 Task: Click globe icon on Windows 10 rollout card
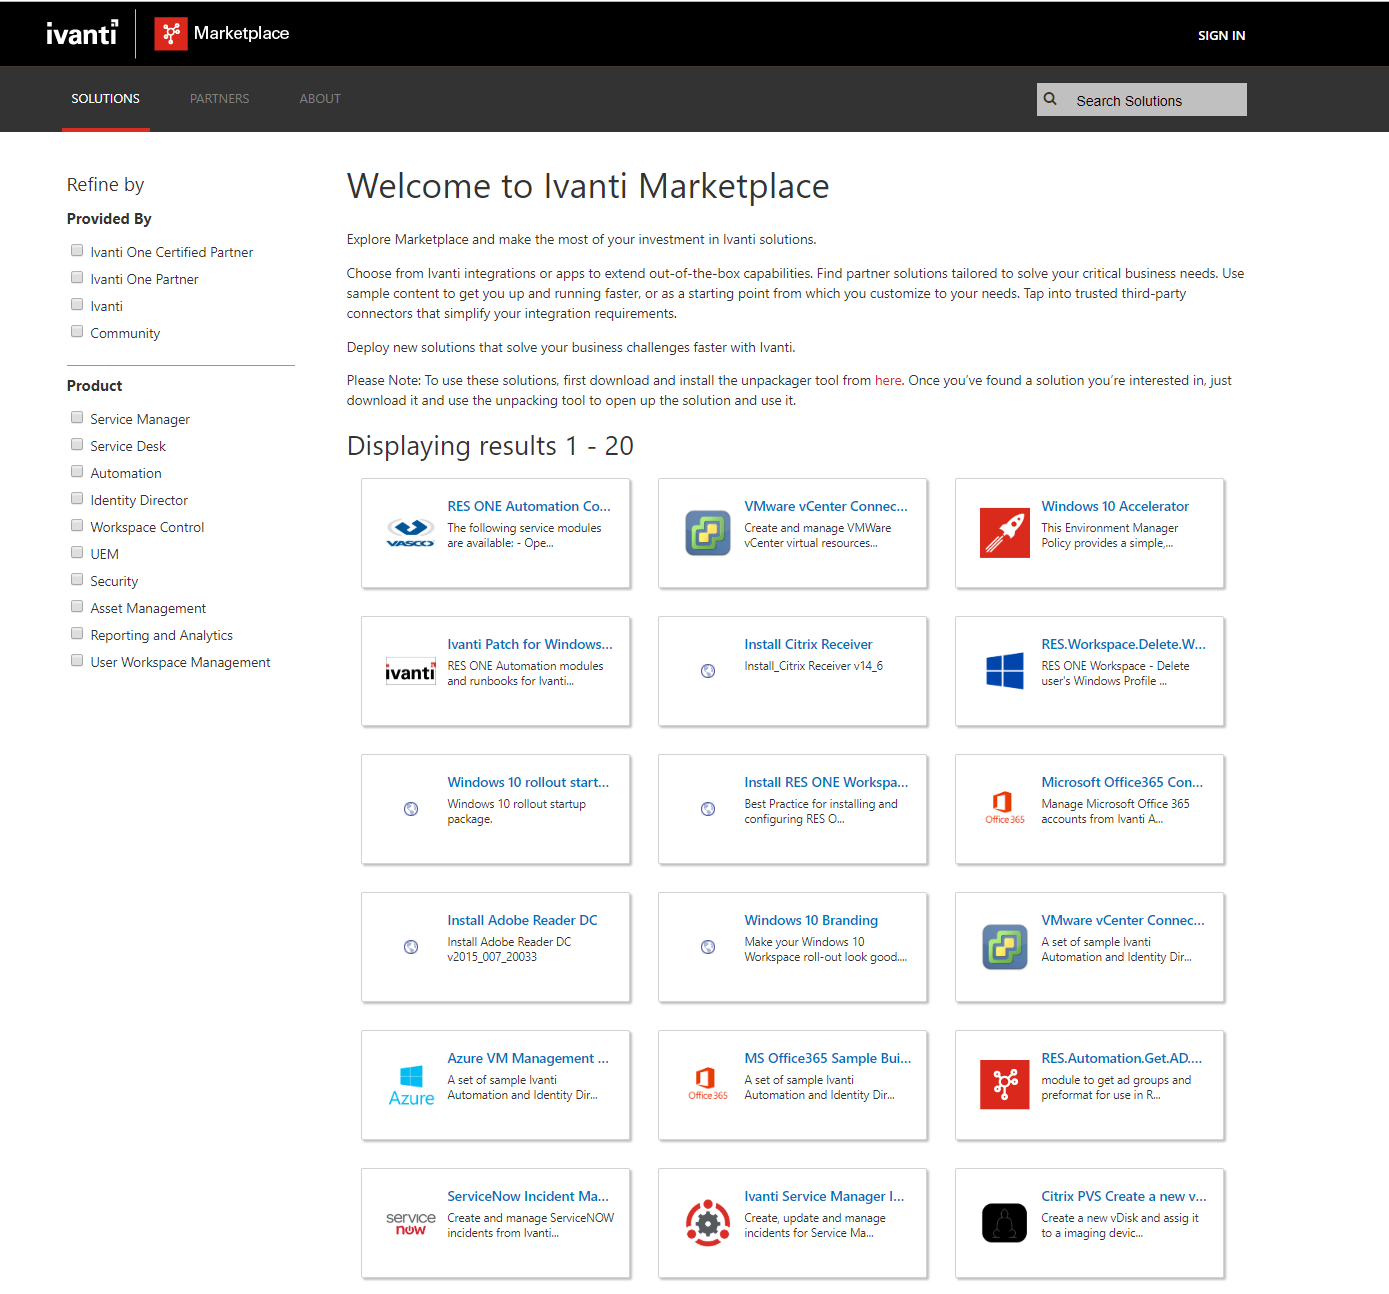pos(410,809)
